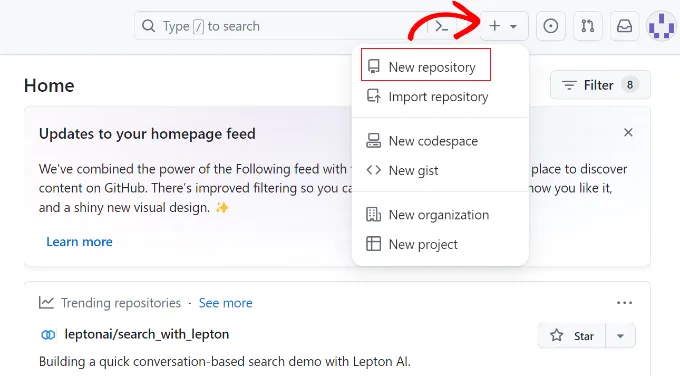Open leptonai/search_with_lepton repository link
This screenshot has height=376, width=680.
[x=147, y=334]
